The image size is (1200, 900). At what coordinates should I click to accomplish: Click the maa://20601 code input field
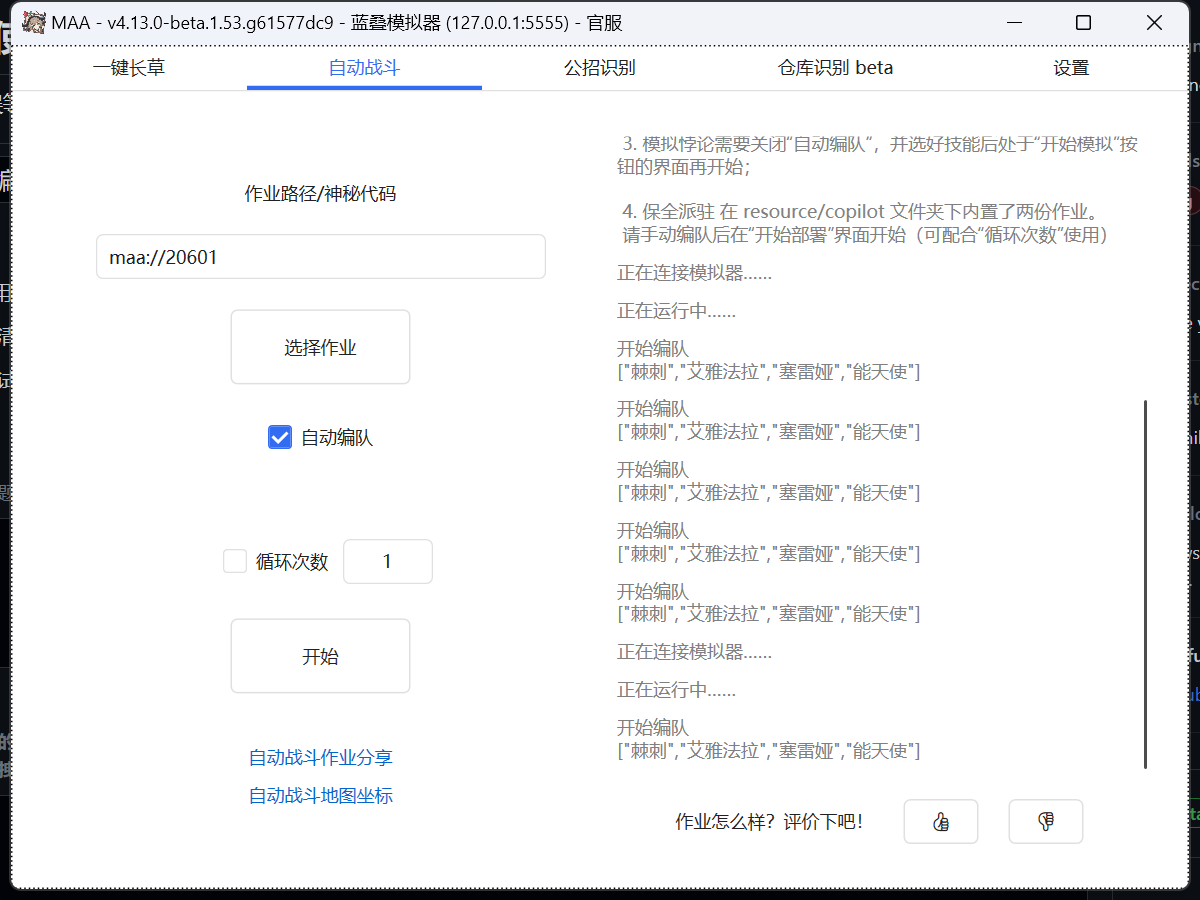click(320, 256)
